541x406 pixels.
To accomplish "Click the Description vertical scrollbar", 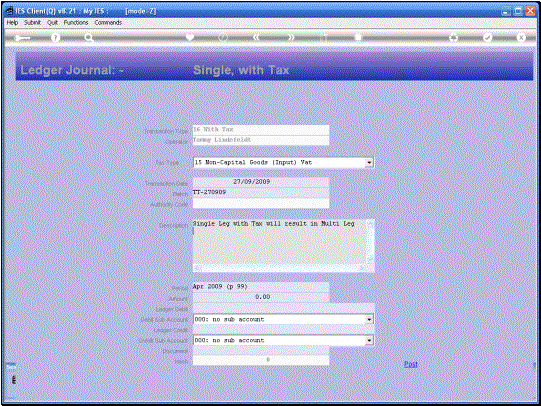I will click(x=370, y=241).
